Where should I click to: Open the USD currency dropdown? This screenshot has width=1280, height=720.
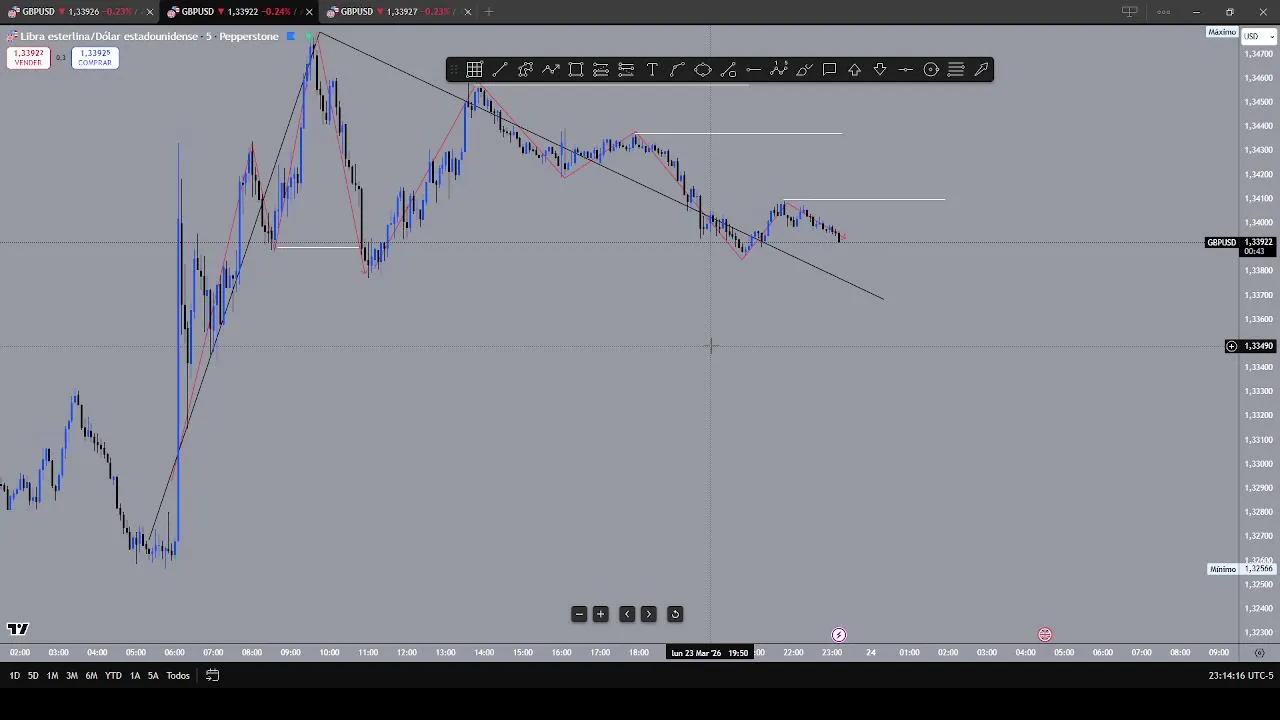coord(1258,36)
